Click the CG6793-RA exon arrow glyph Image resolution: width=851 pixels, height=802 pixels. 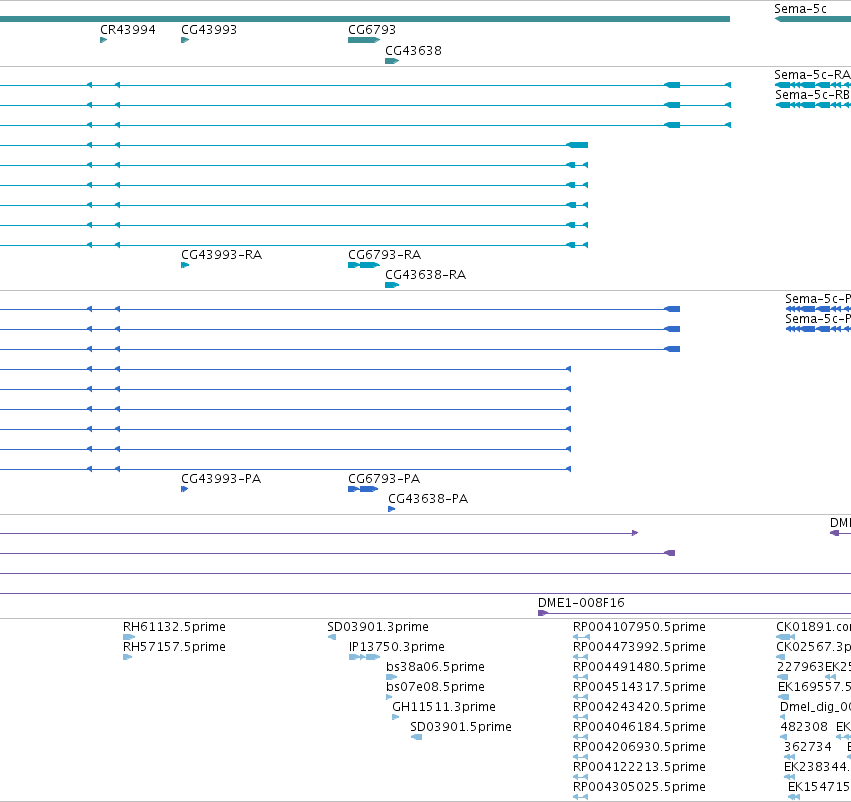click(364, 265)
